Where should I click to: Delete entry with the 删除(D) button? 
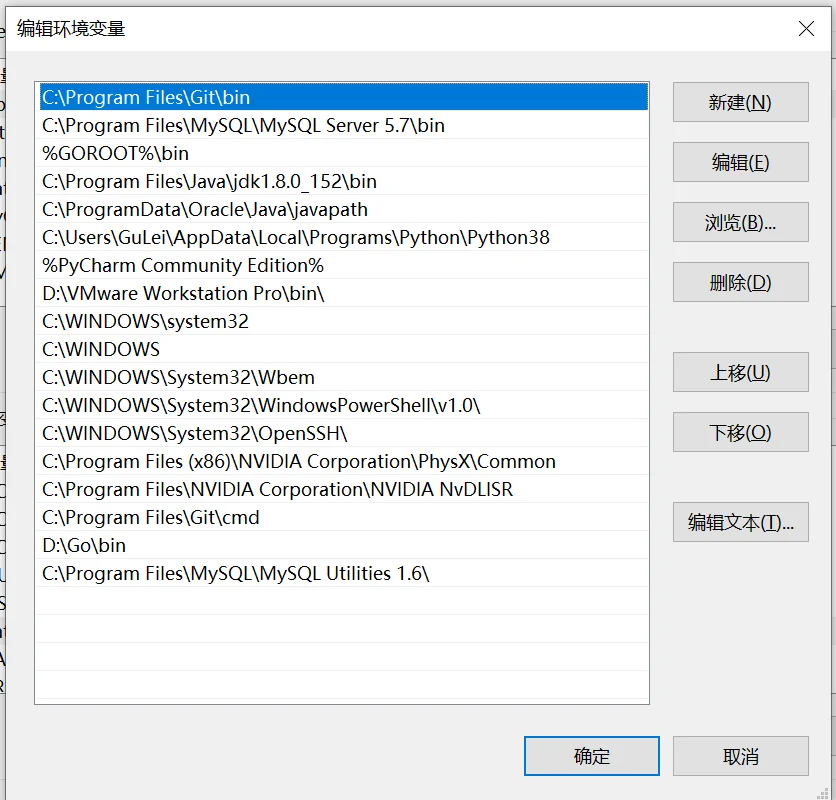coord(741,282)
